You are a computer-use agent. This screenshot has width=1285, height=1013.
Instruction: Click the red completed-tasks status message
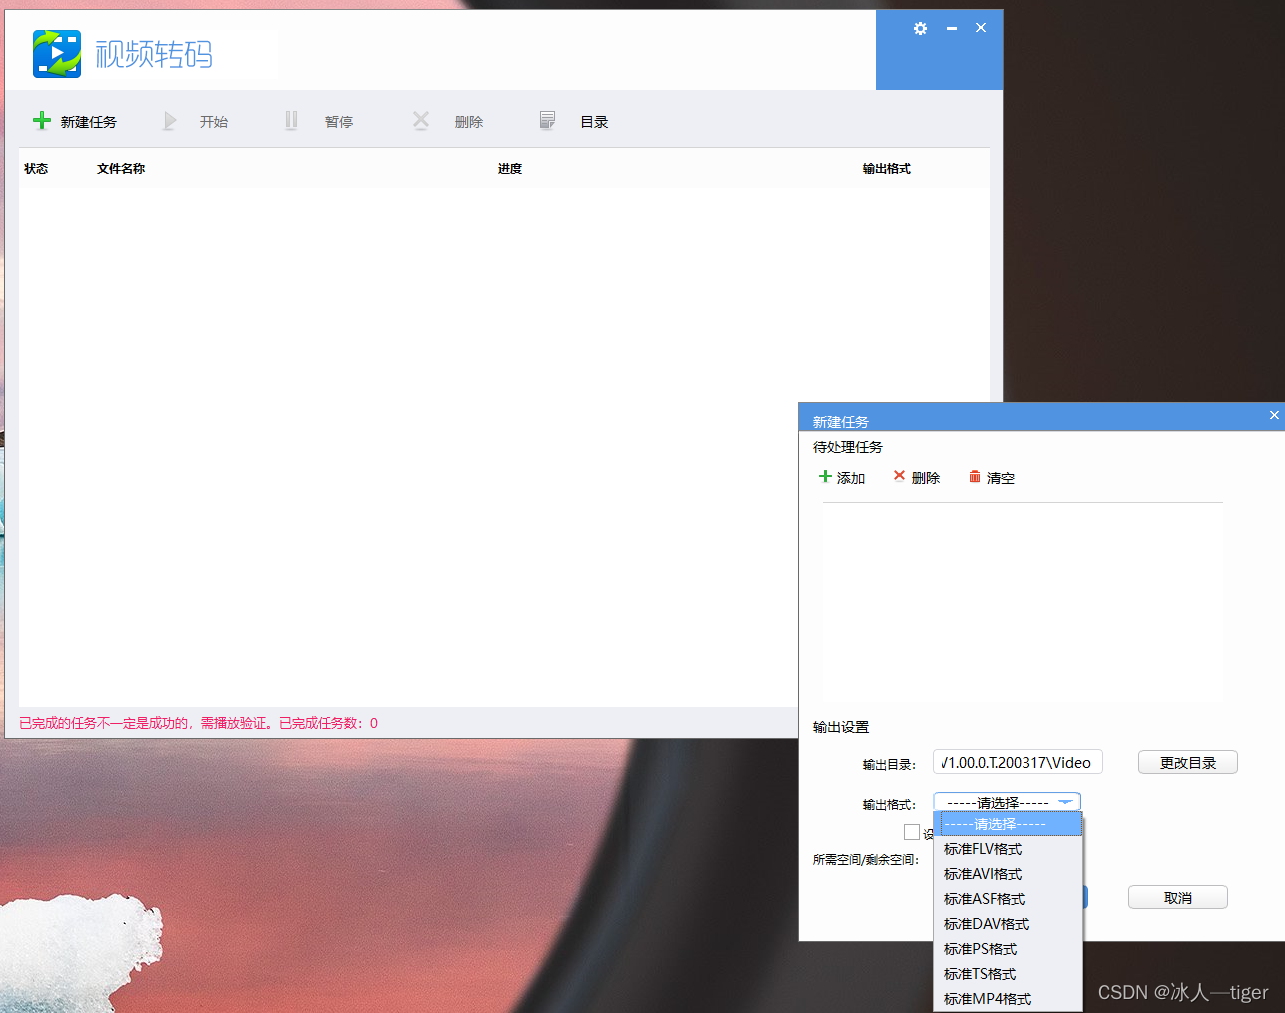[x=199, y=723]
